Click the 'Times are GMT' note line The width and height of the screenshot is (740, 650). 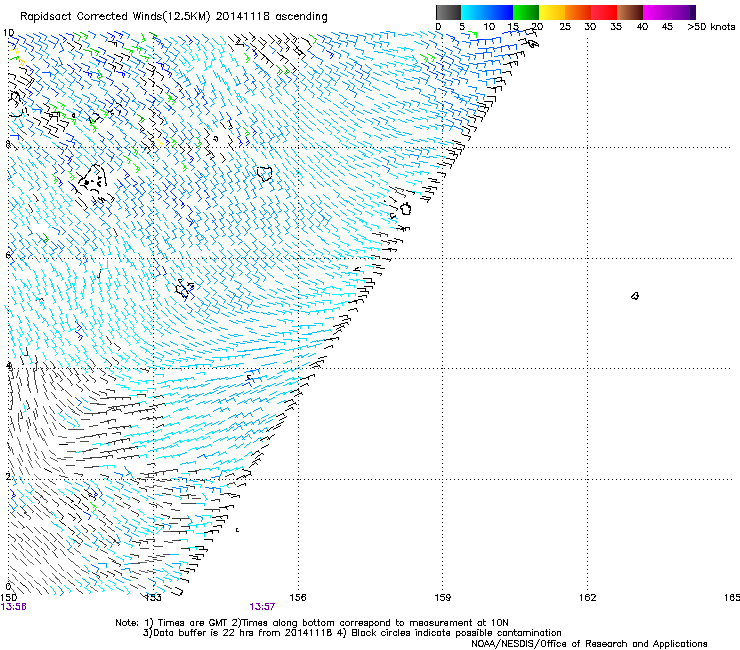312,623
